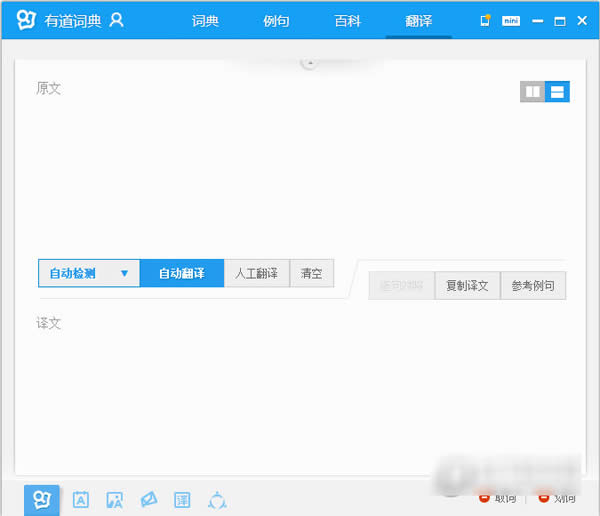Screen dimensions: 600x516
Task: Toggle 划词 selection translate option
Action: [x=557, y=498]
